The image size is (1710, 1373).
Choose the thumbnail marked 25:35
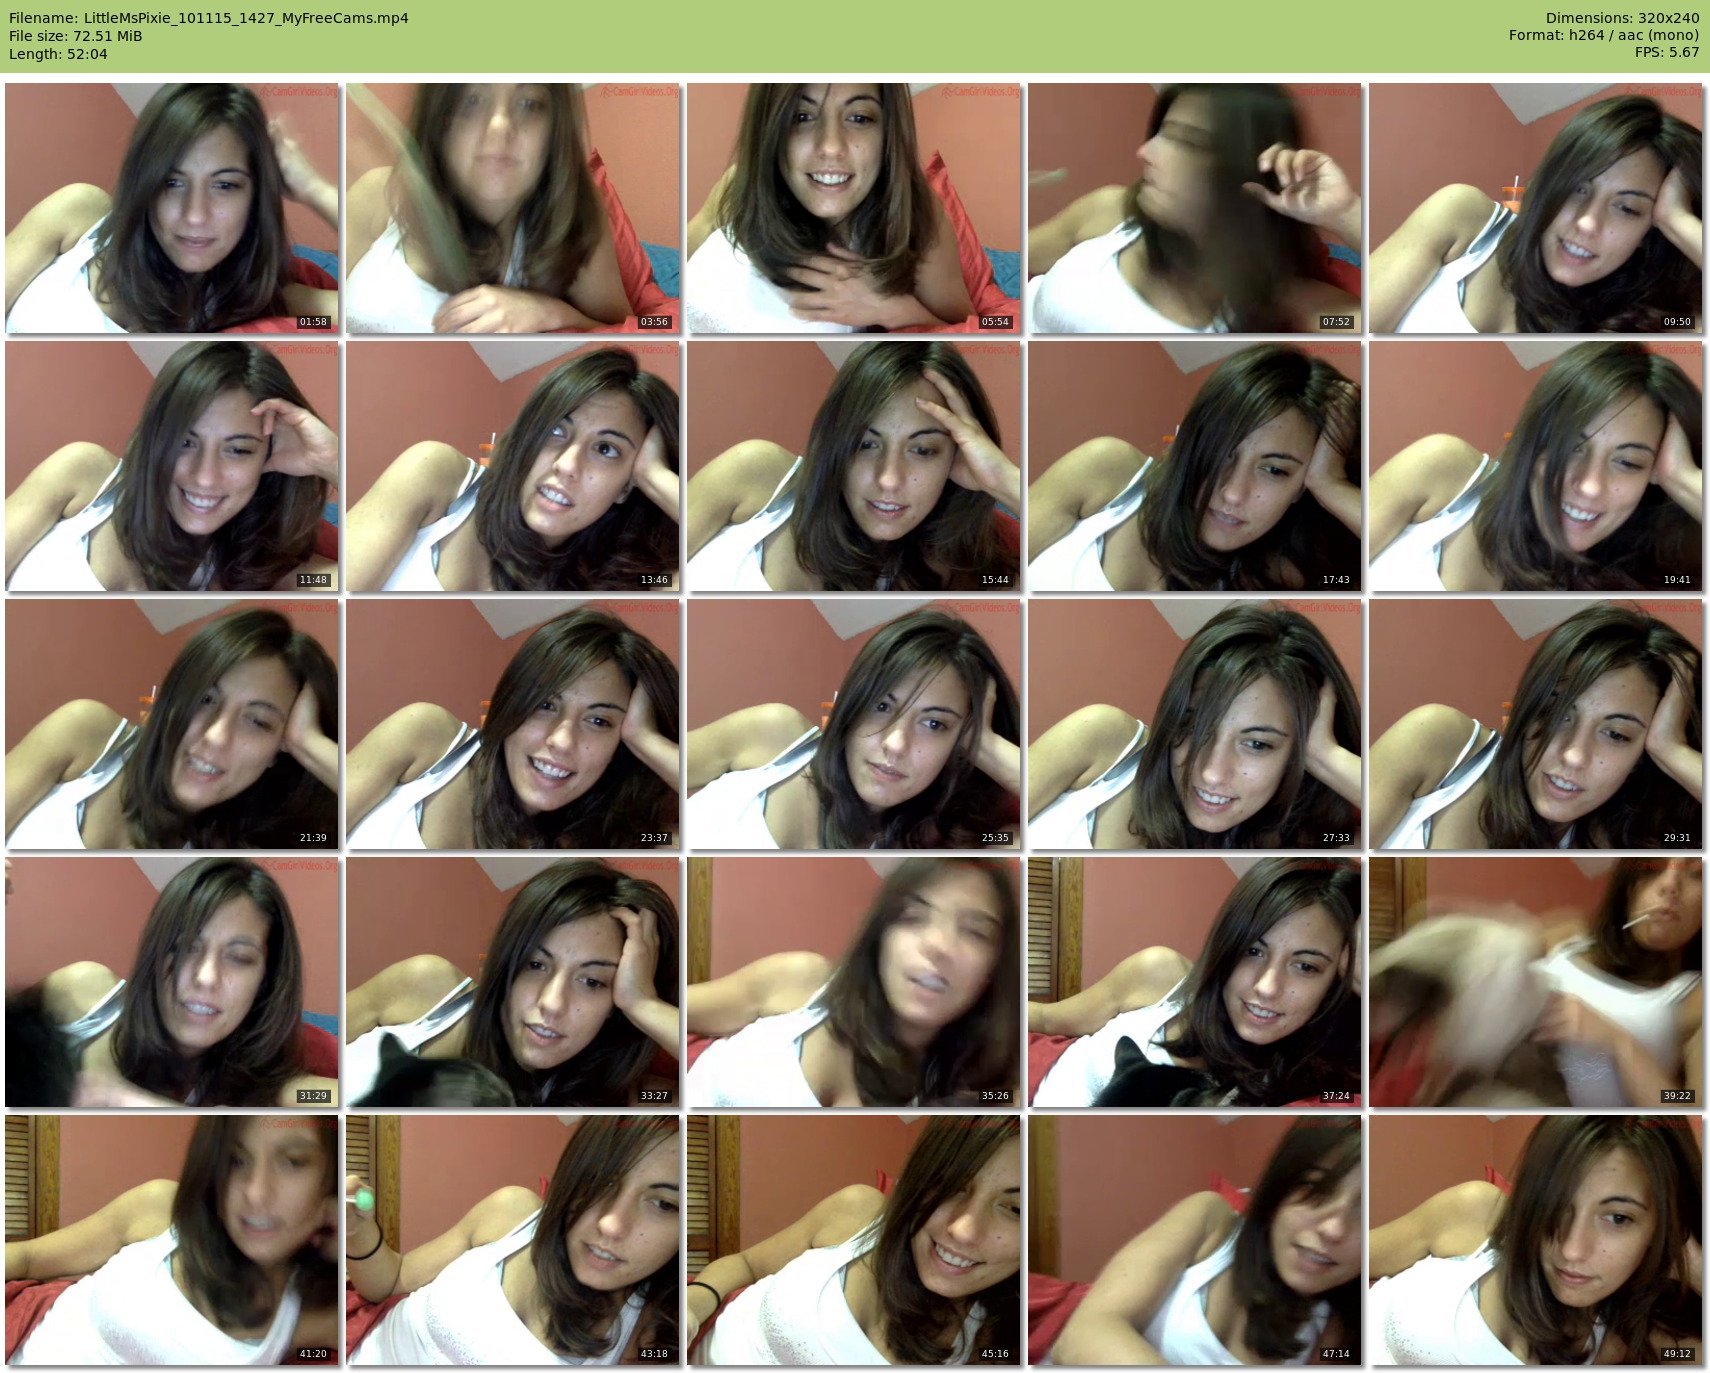click(854, 724)
